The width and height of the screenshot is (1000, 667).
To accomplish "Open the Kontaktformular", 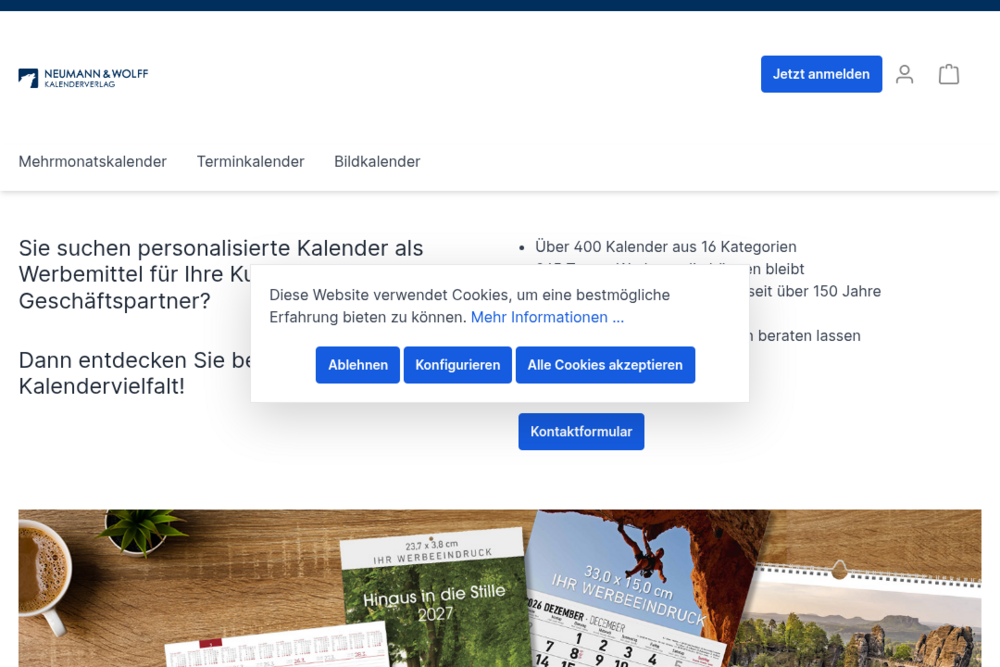I will 581,431.
